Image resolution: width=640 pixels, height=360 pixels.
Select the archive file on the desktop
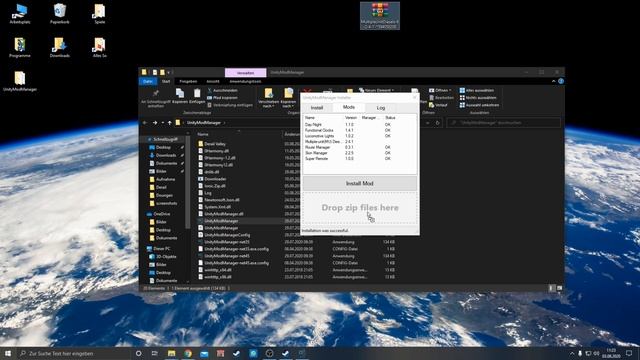click(380, 16)
